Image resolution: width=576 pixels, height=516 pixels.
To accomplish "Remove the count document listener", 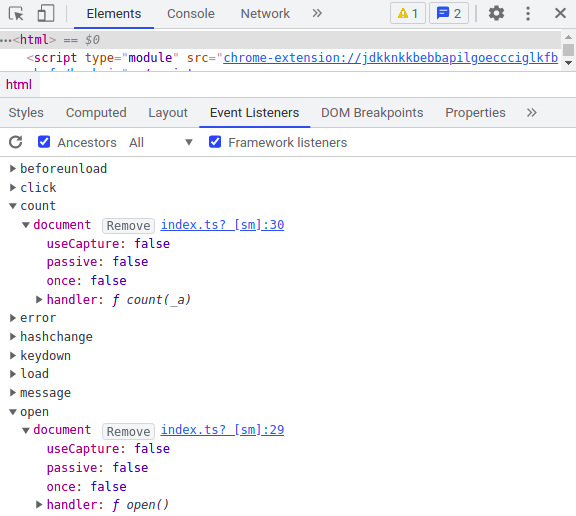I will point(129,225).
